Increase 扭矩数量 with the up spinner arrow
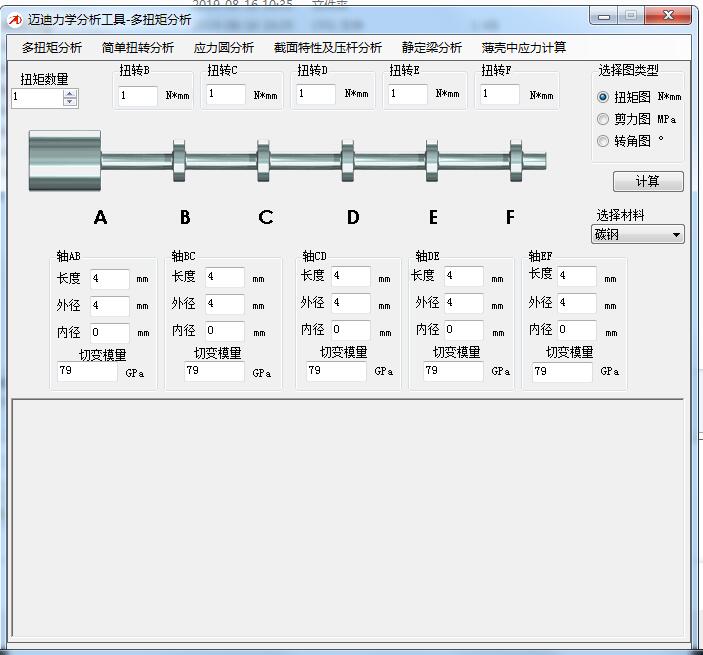 click(70, 94)
